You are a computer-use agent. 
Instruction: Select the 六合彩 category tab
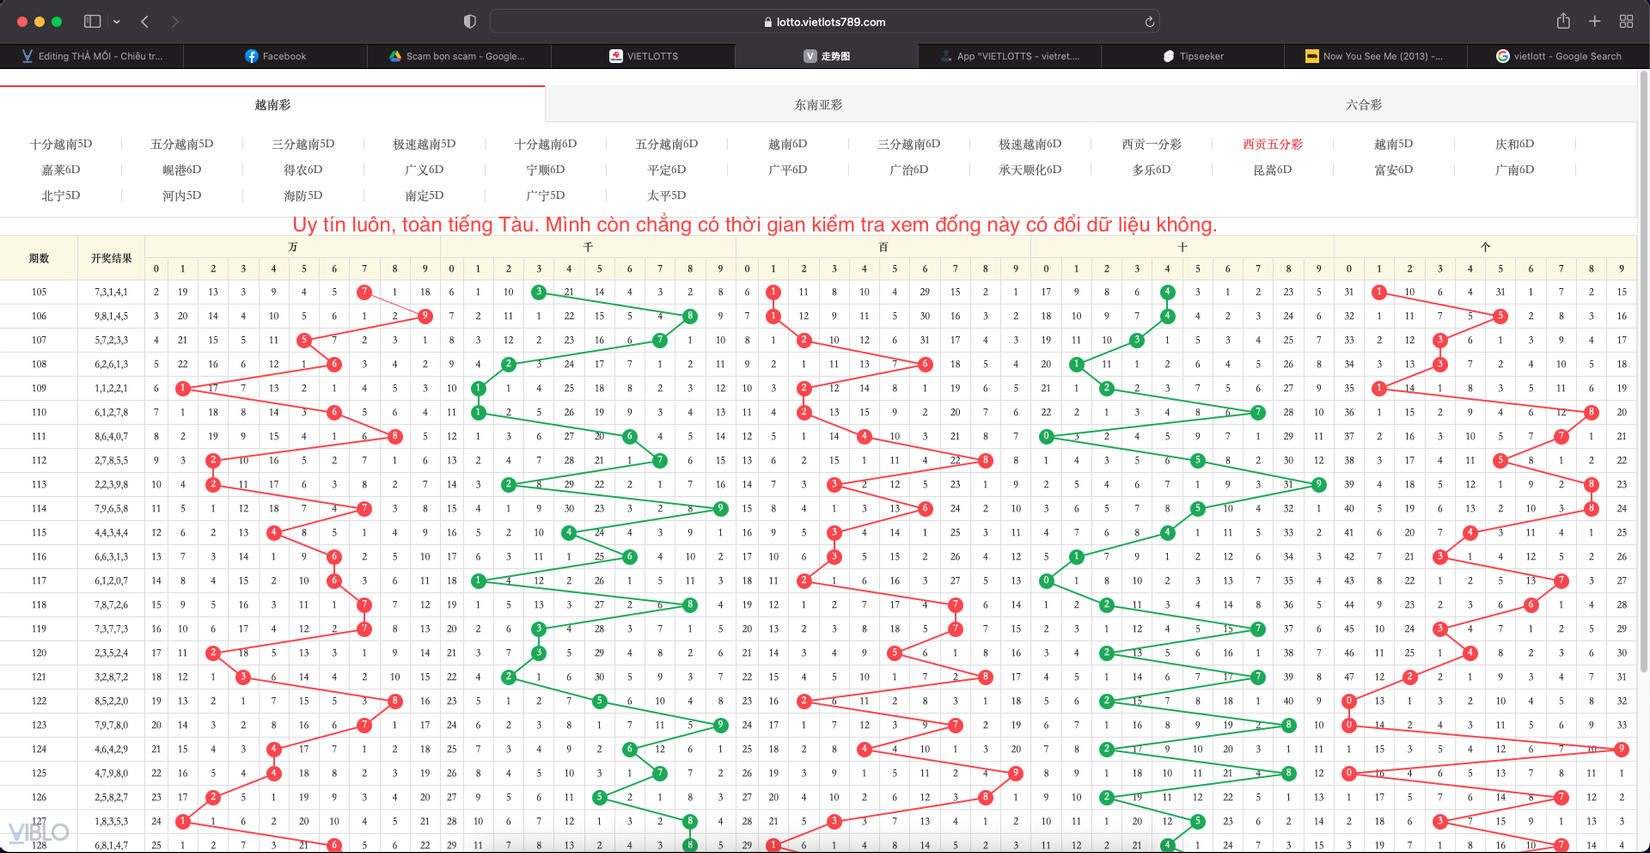coord(1363,104)
